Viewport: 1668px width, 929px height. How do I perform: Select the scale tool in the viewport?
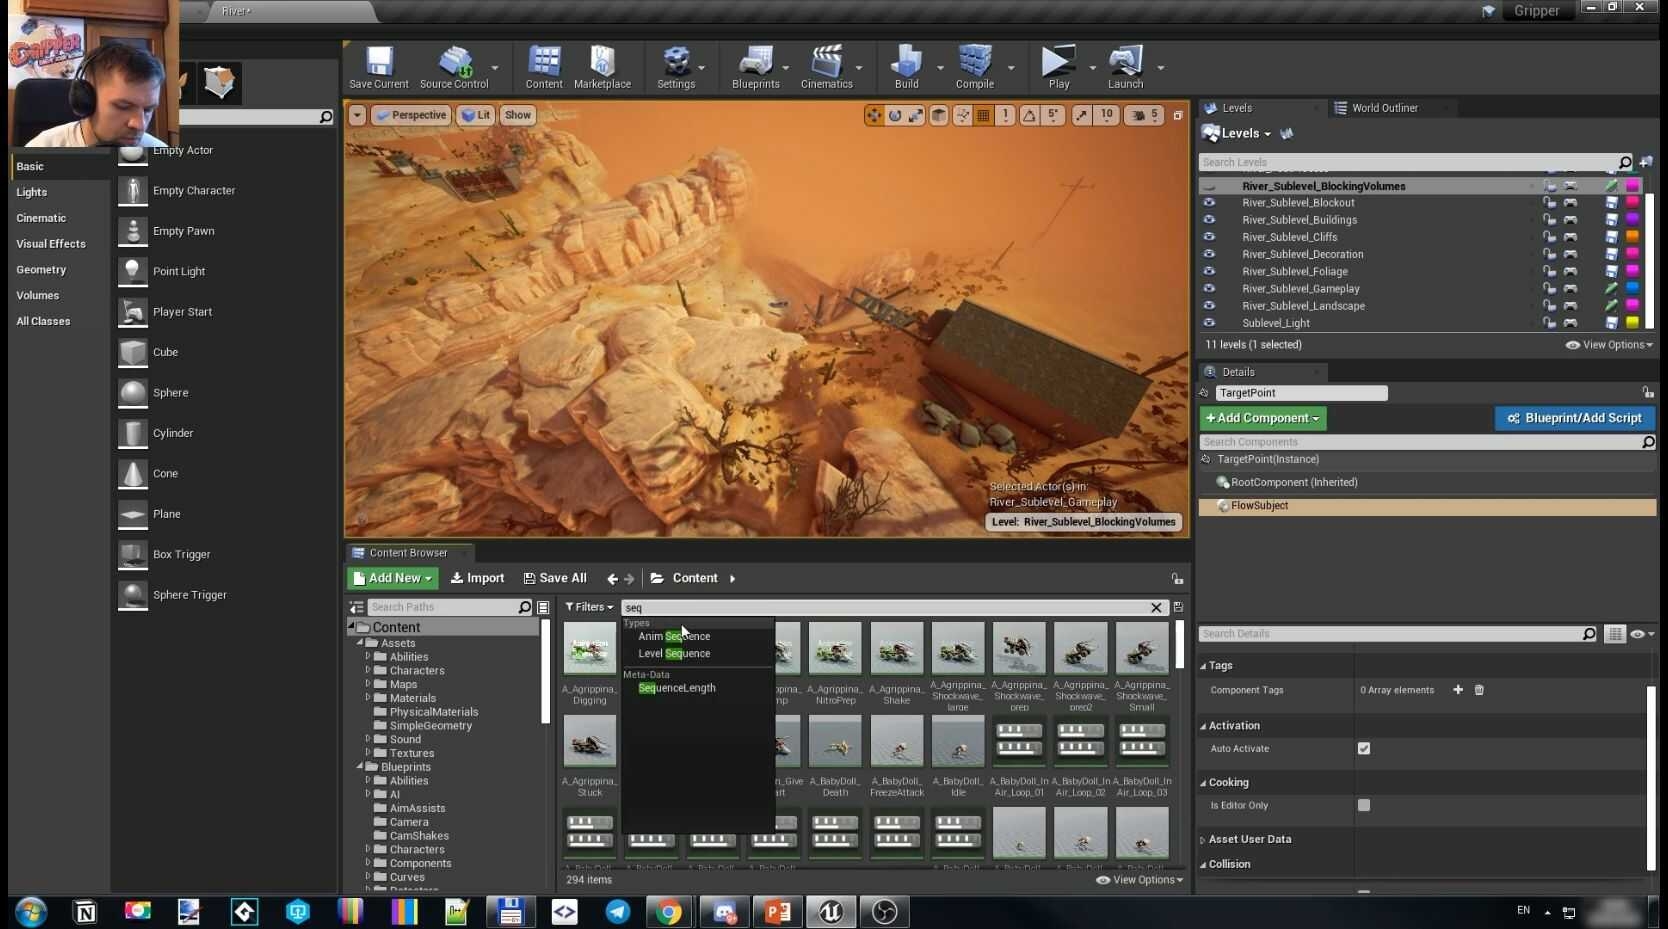tap(916, 116)
